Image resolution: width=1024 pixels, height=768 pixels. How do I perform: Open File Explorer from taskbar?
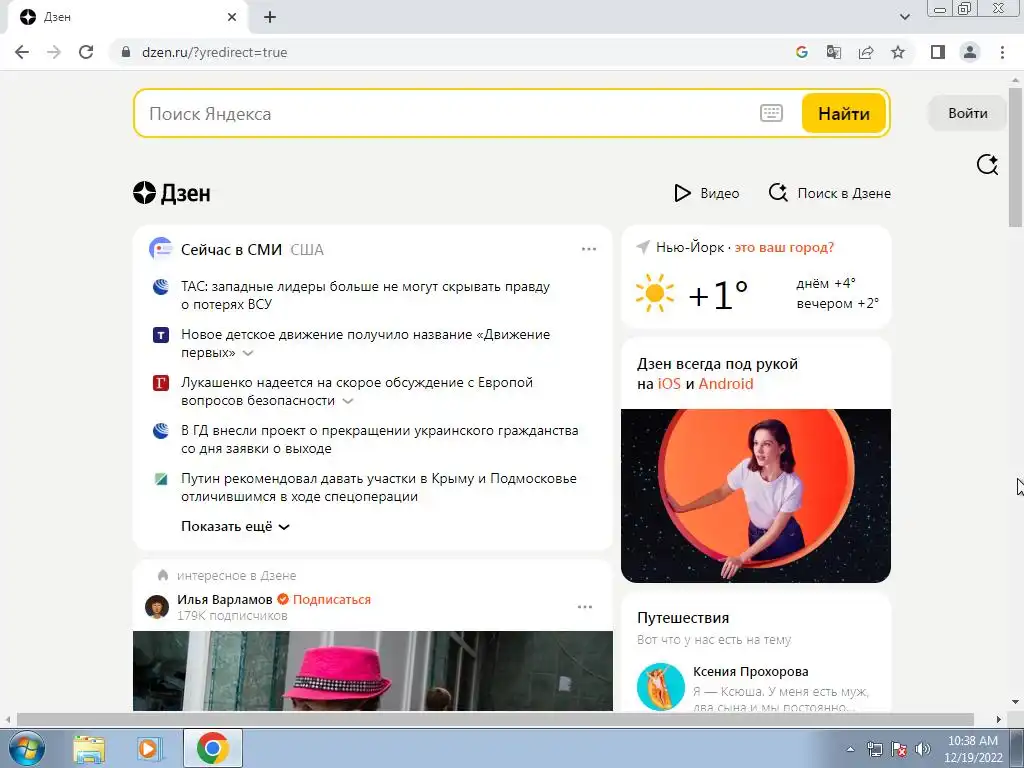89,748
